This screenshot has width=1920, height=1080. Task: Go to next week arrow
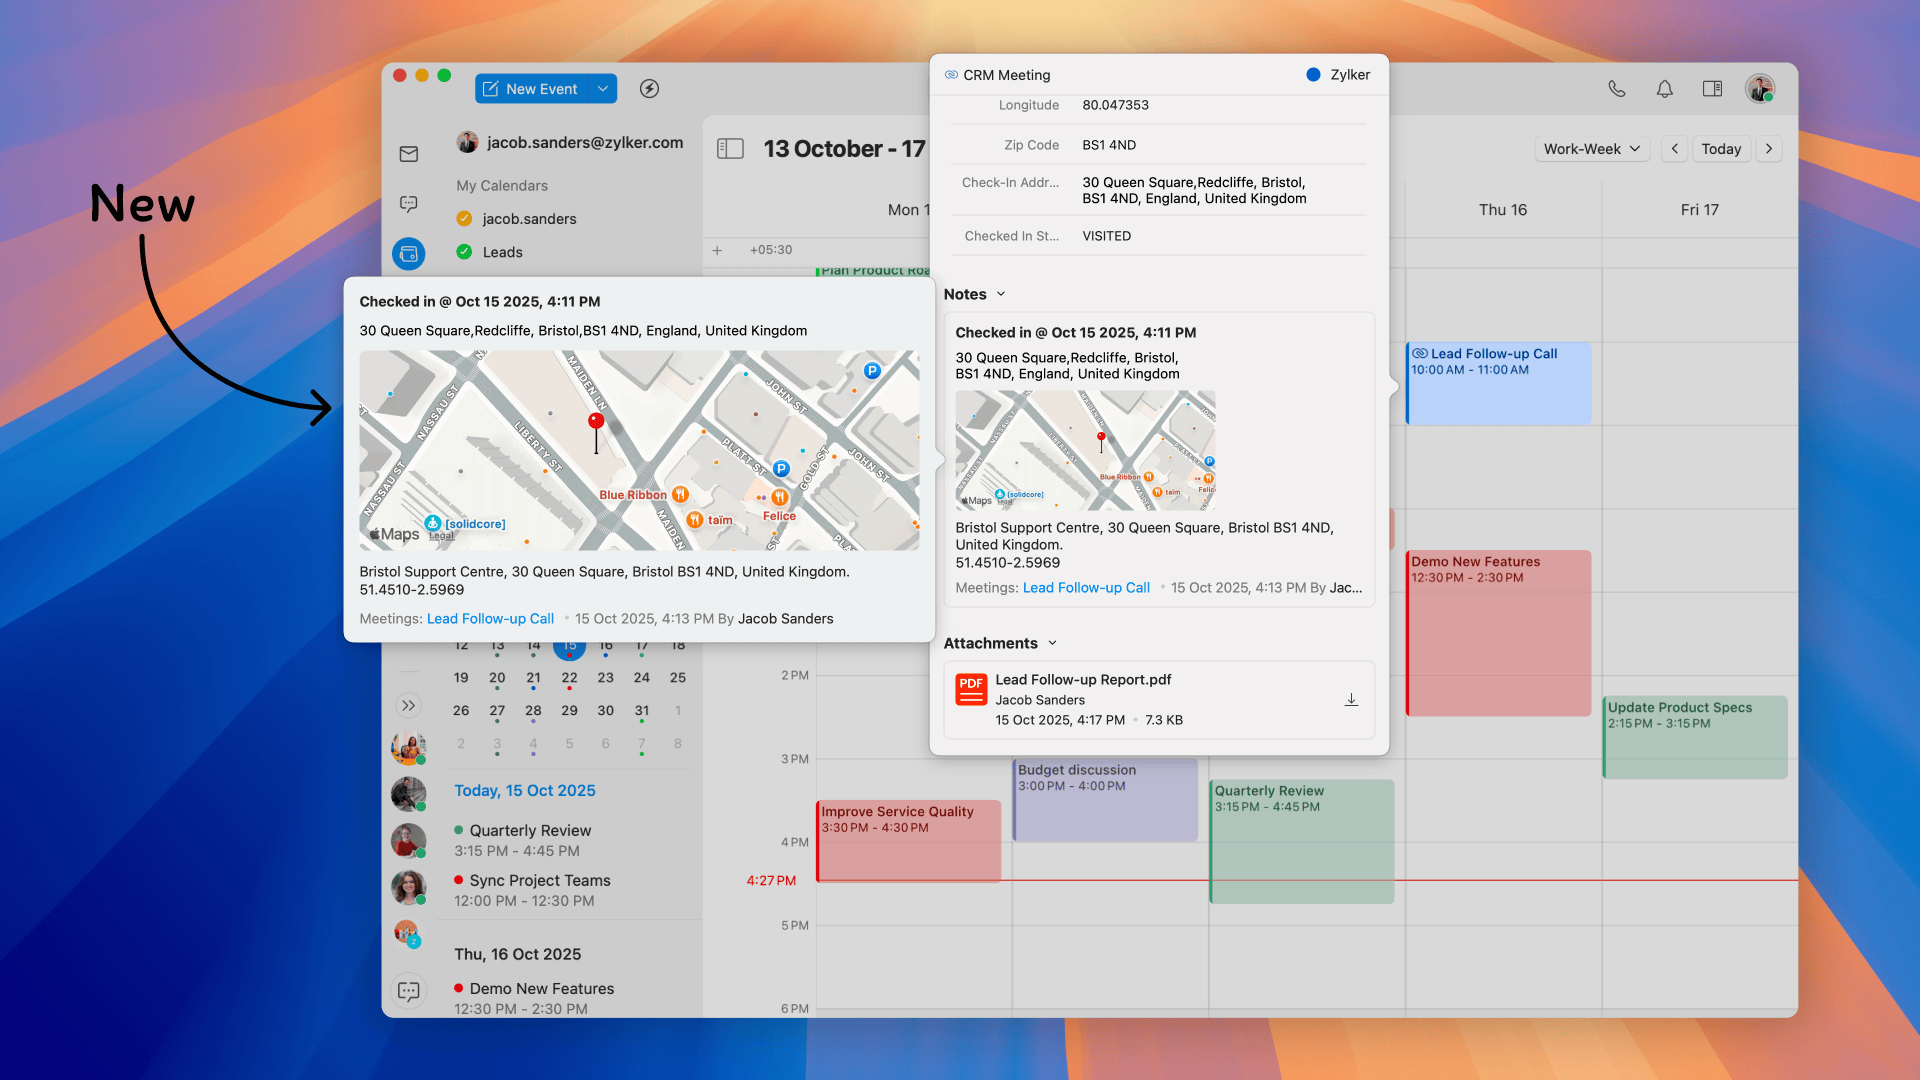click(1769, 149)
